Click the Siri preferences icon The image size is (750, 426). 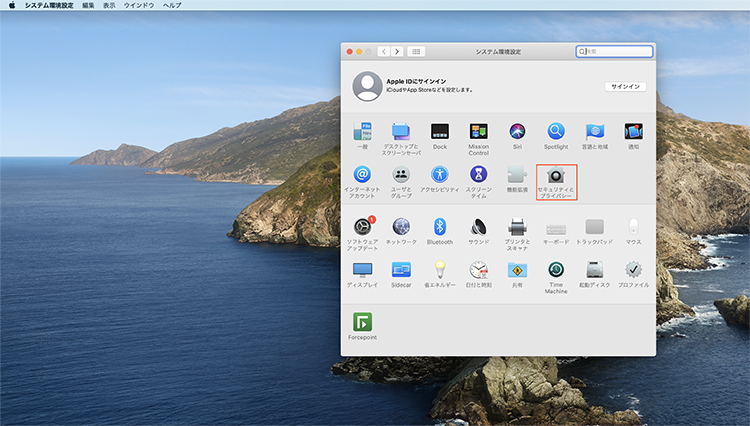point(517,132)
